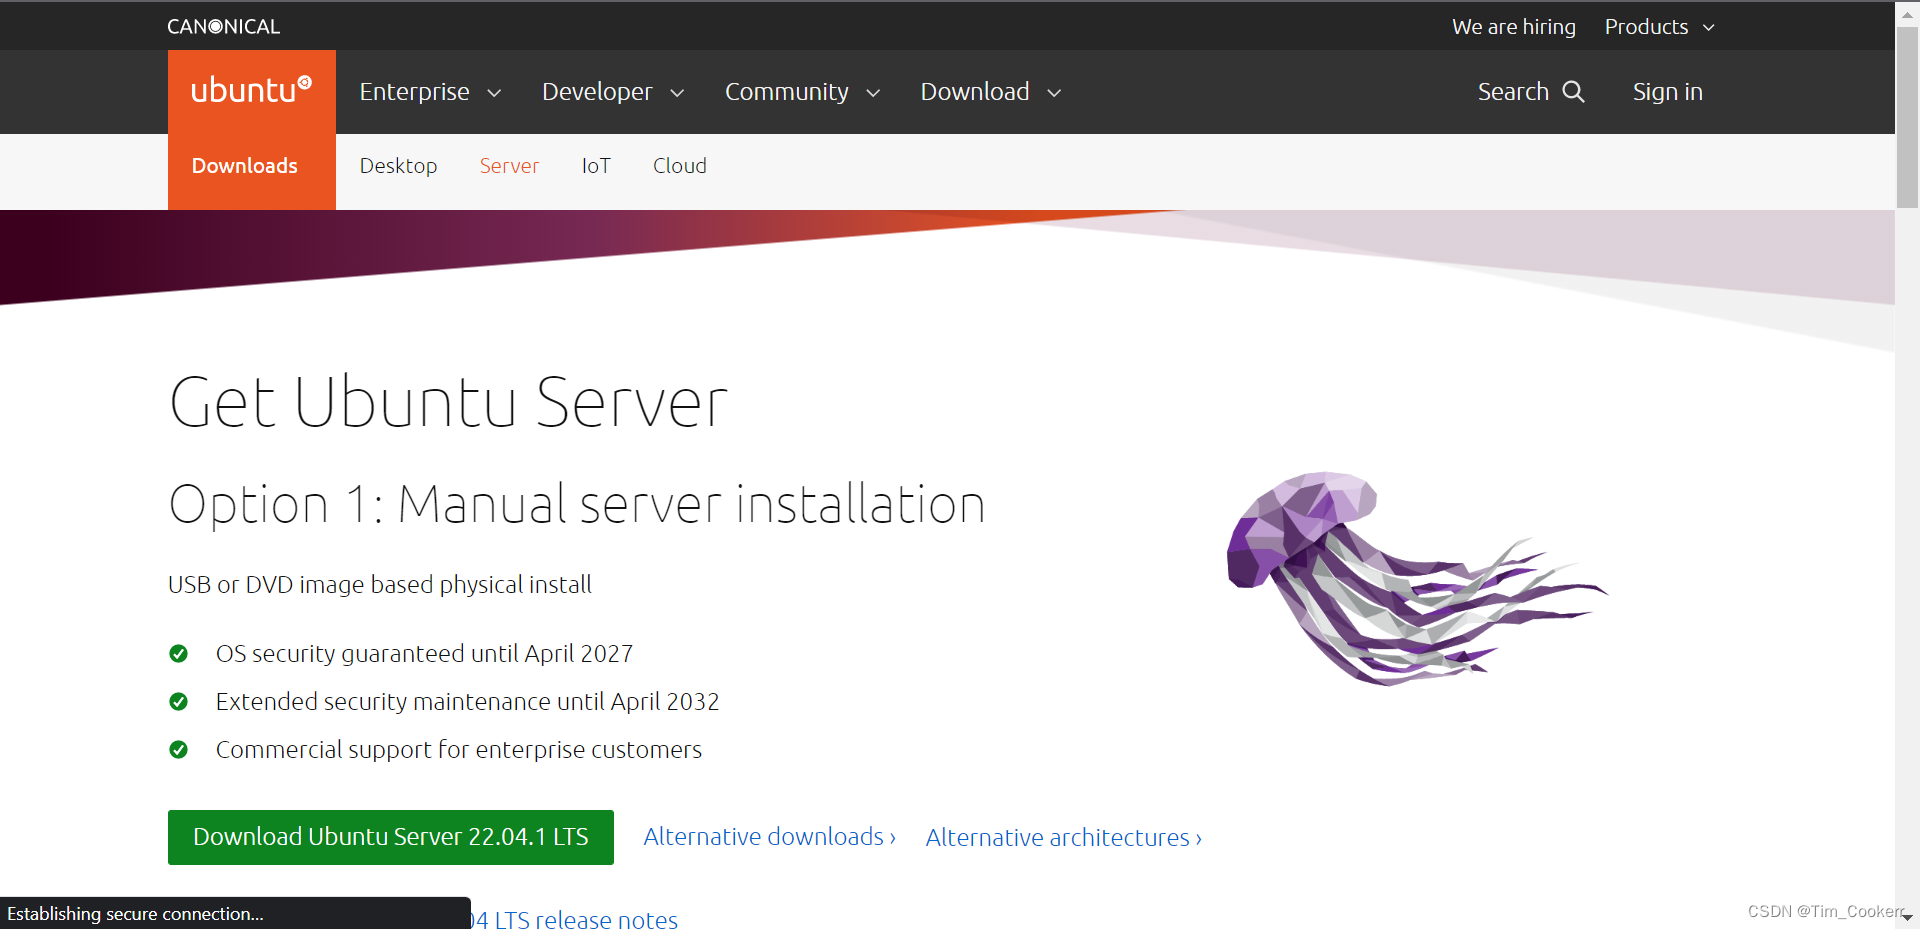Expand the Enterprise menu chevron
1920x929 pixels.
494,93
